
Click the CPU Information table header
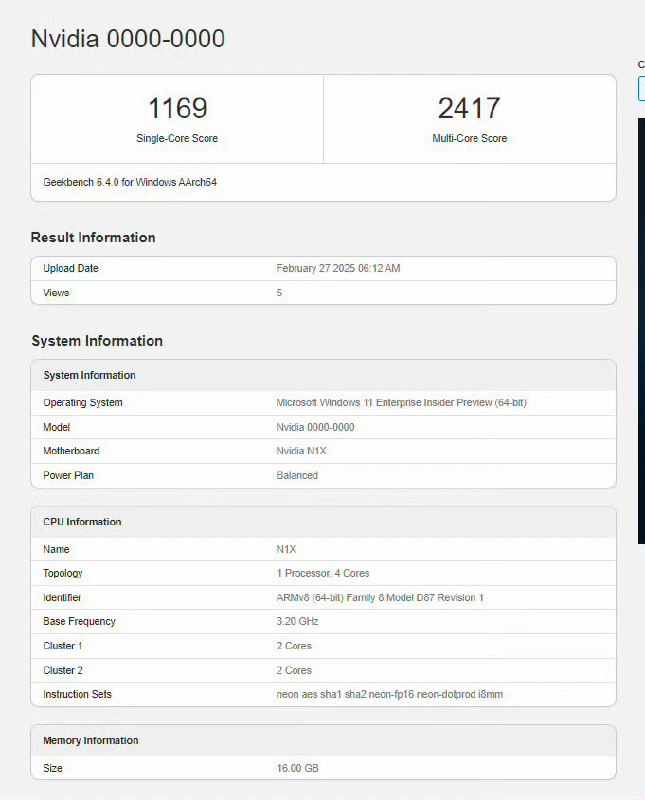click(x=324, y=522)
